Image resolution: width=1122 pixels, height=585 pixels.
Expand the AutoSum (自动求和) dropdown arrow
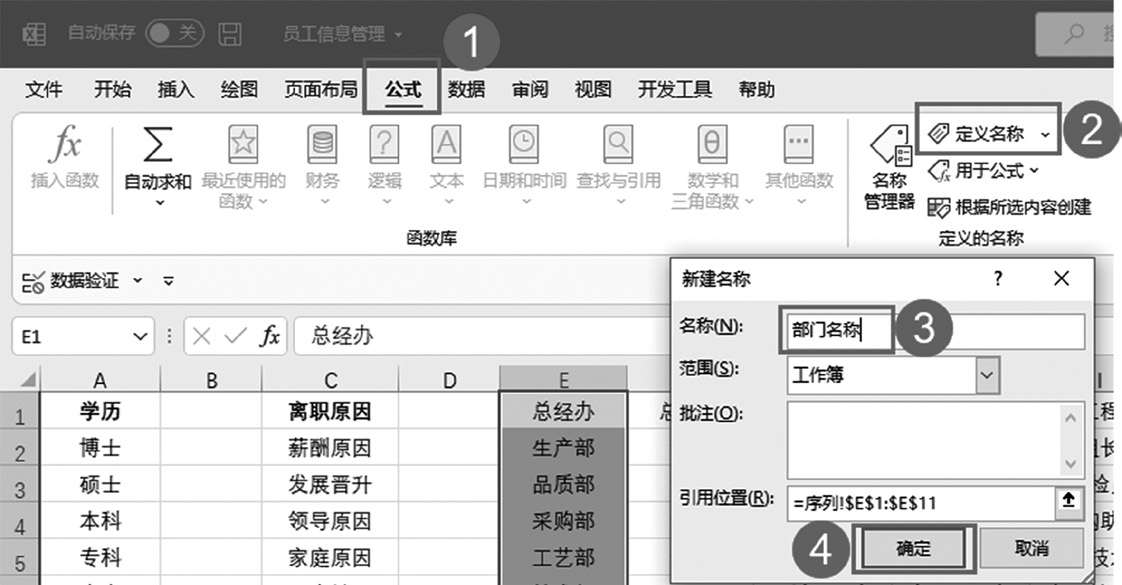click(159, 203)
